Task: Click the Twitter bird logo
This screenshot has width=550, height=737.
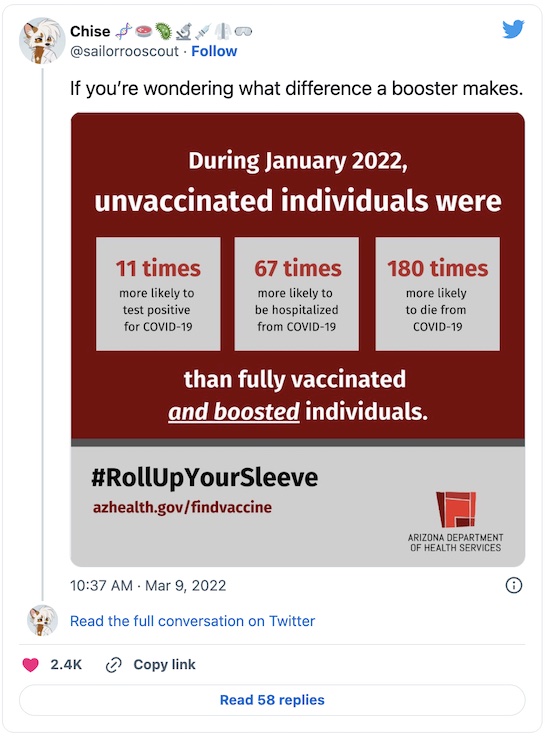Action: 513,29
